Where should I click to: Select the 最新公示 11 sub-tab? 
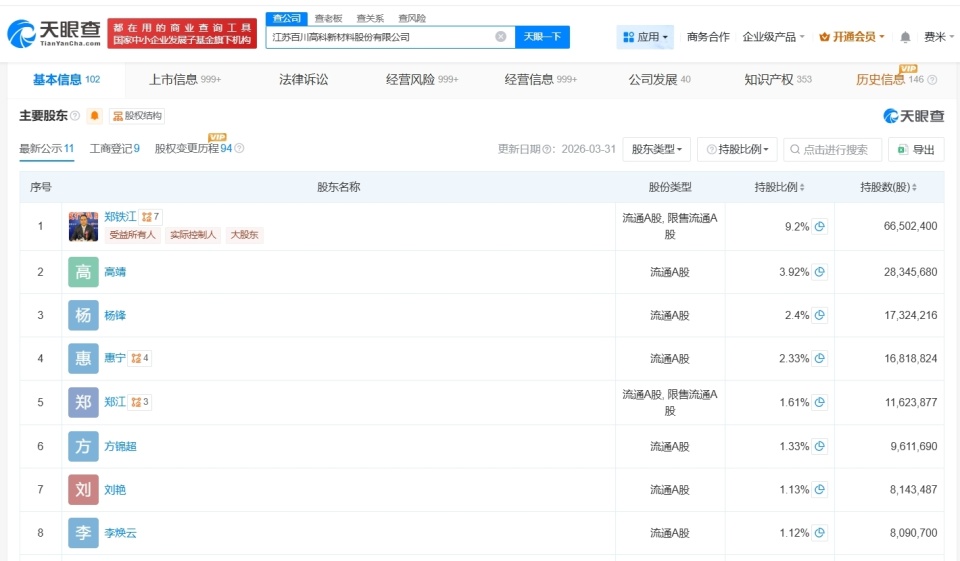(47, 149)
